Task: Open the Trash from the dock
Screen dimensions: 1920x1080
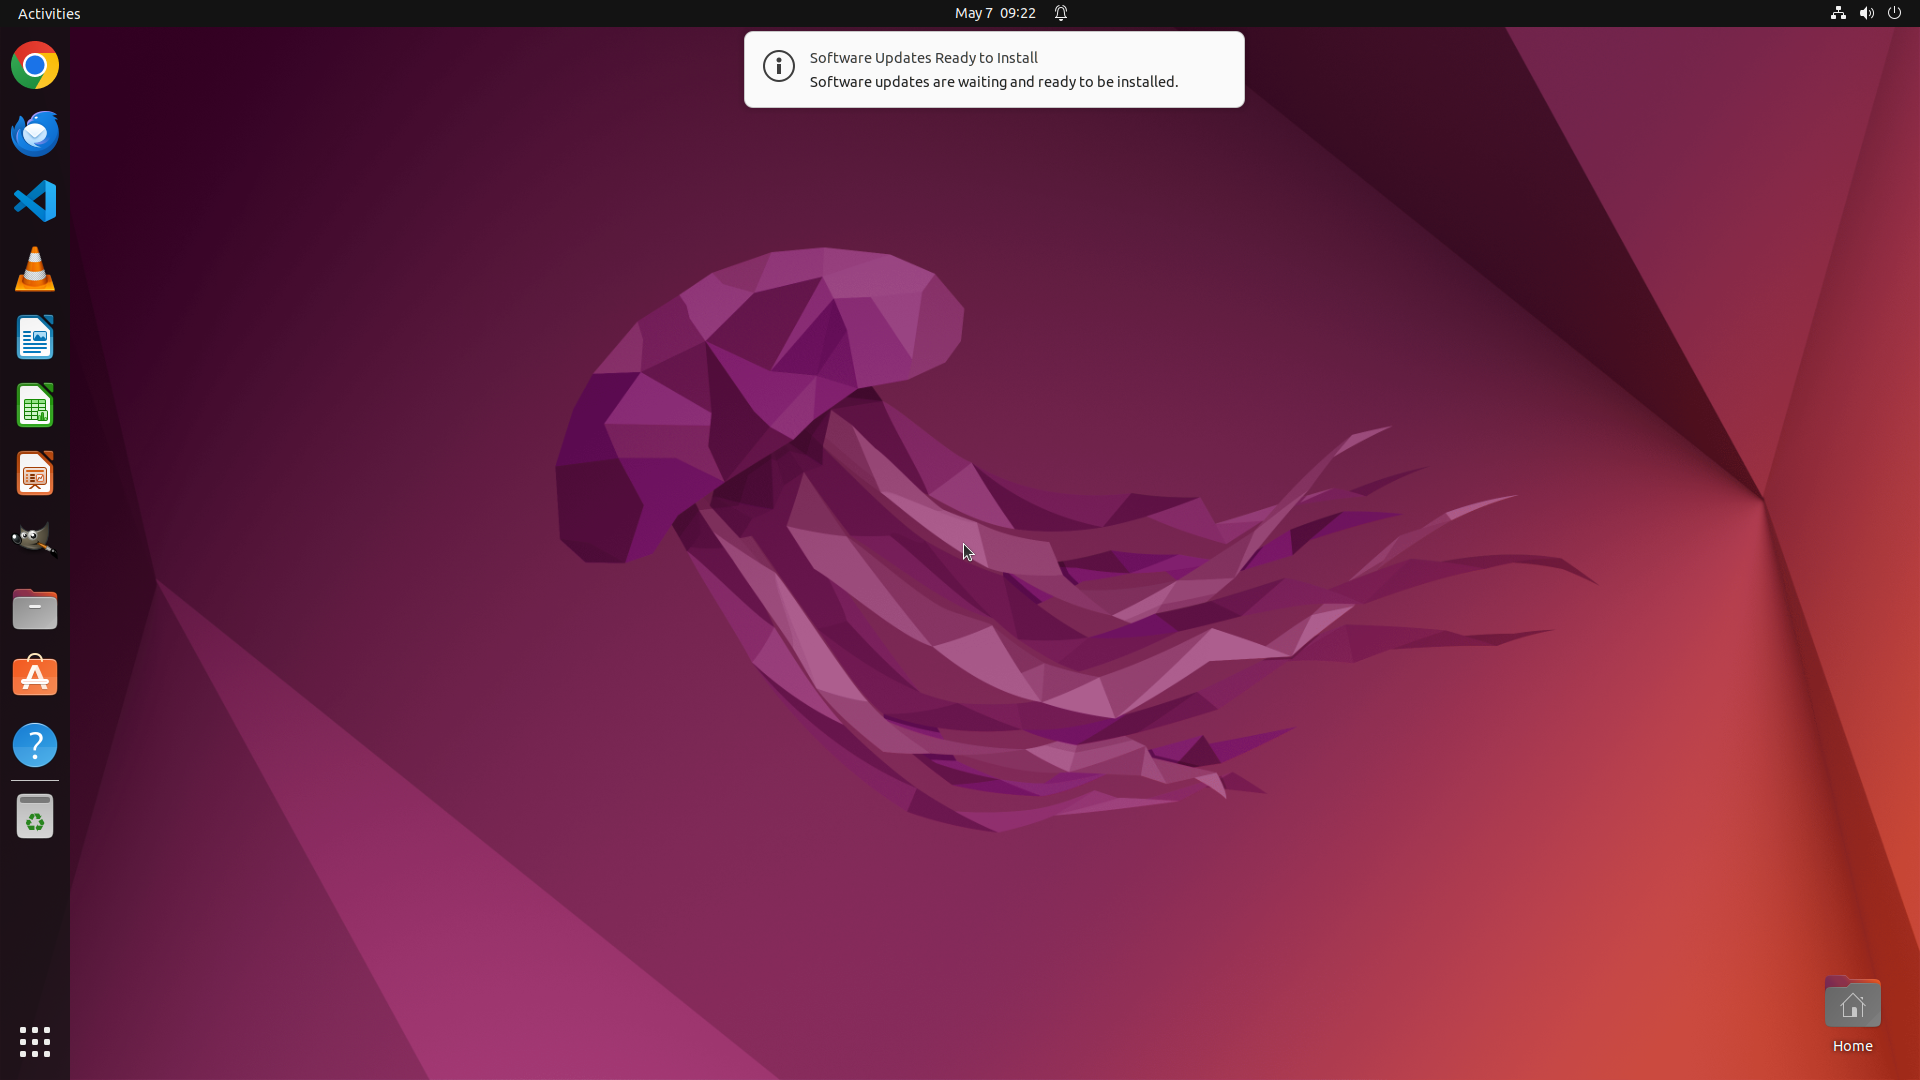Action: (x=35, y=817)
